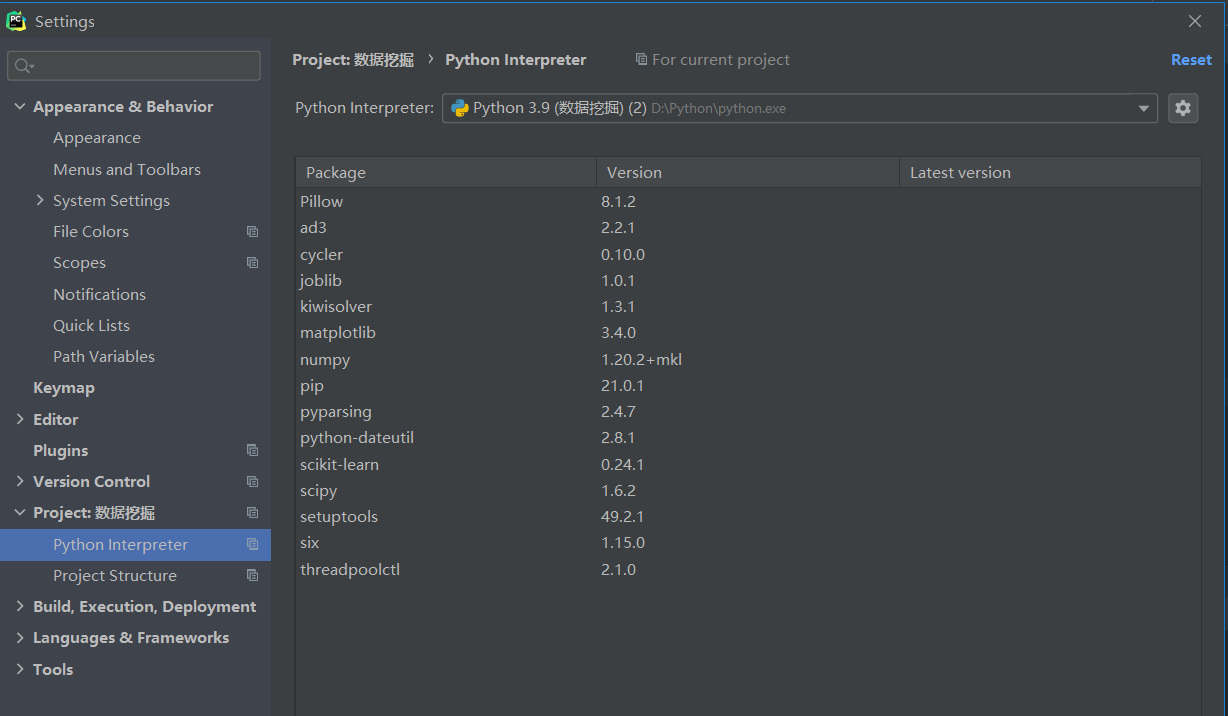
Task: Click project-level icon beside Plugins
Action: 252,450
